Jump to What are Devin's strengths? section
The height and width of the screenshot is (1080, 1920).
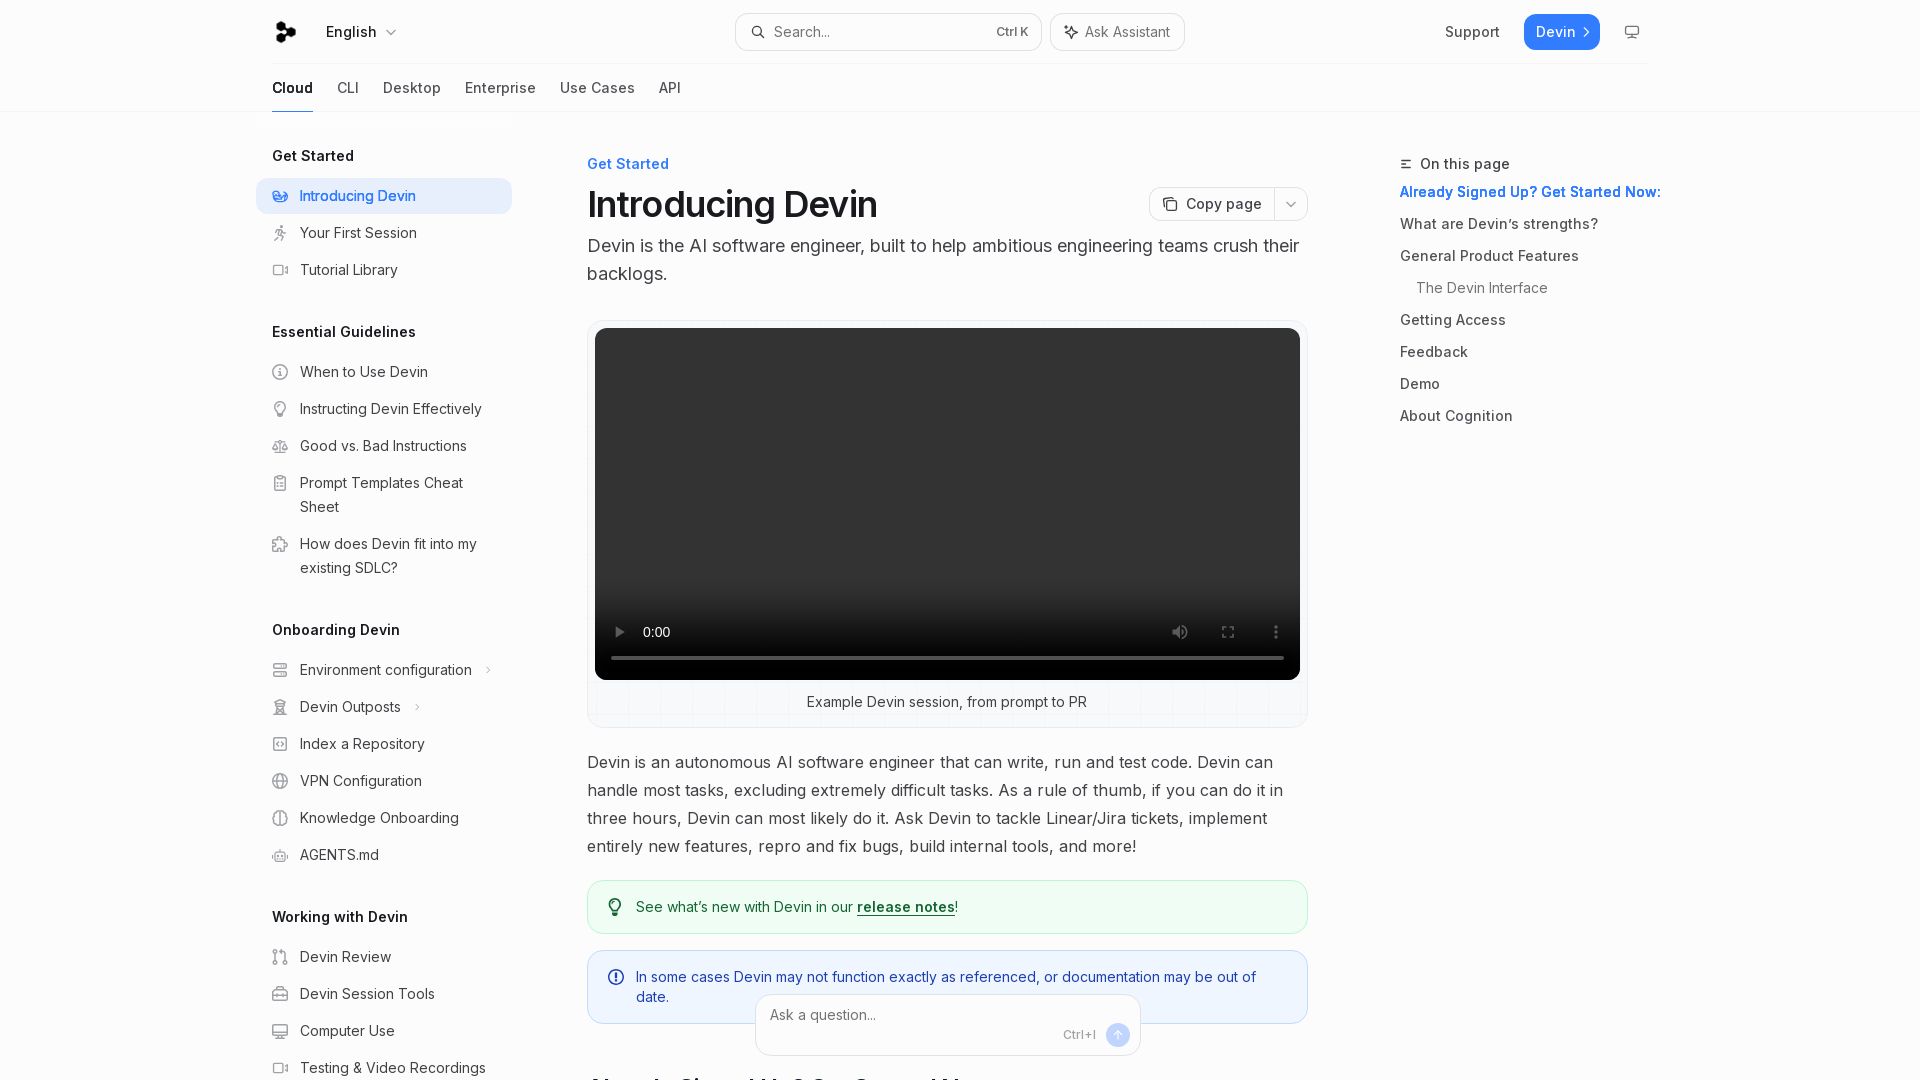(1499, 224)
